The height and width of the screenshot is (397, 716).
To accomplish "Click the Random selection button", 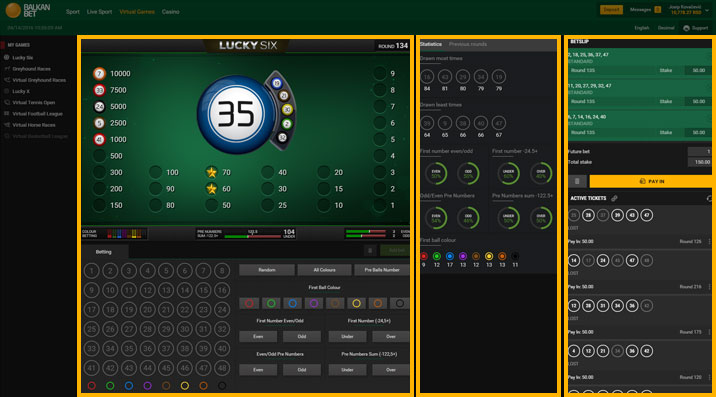I will [267, 270].
